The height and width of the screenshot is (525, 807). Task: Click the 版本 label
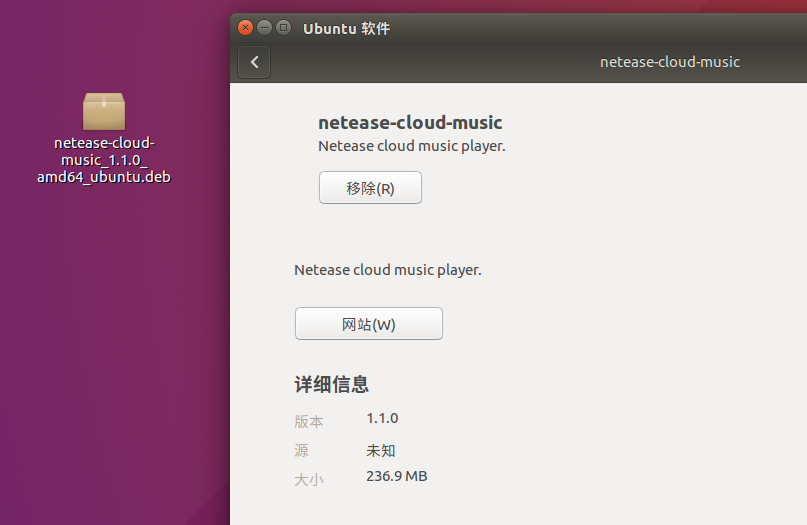309,422
